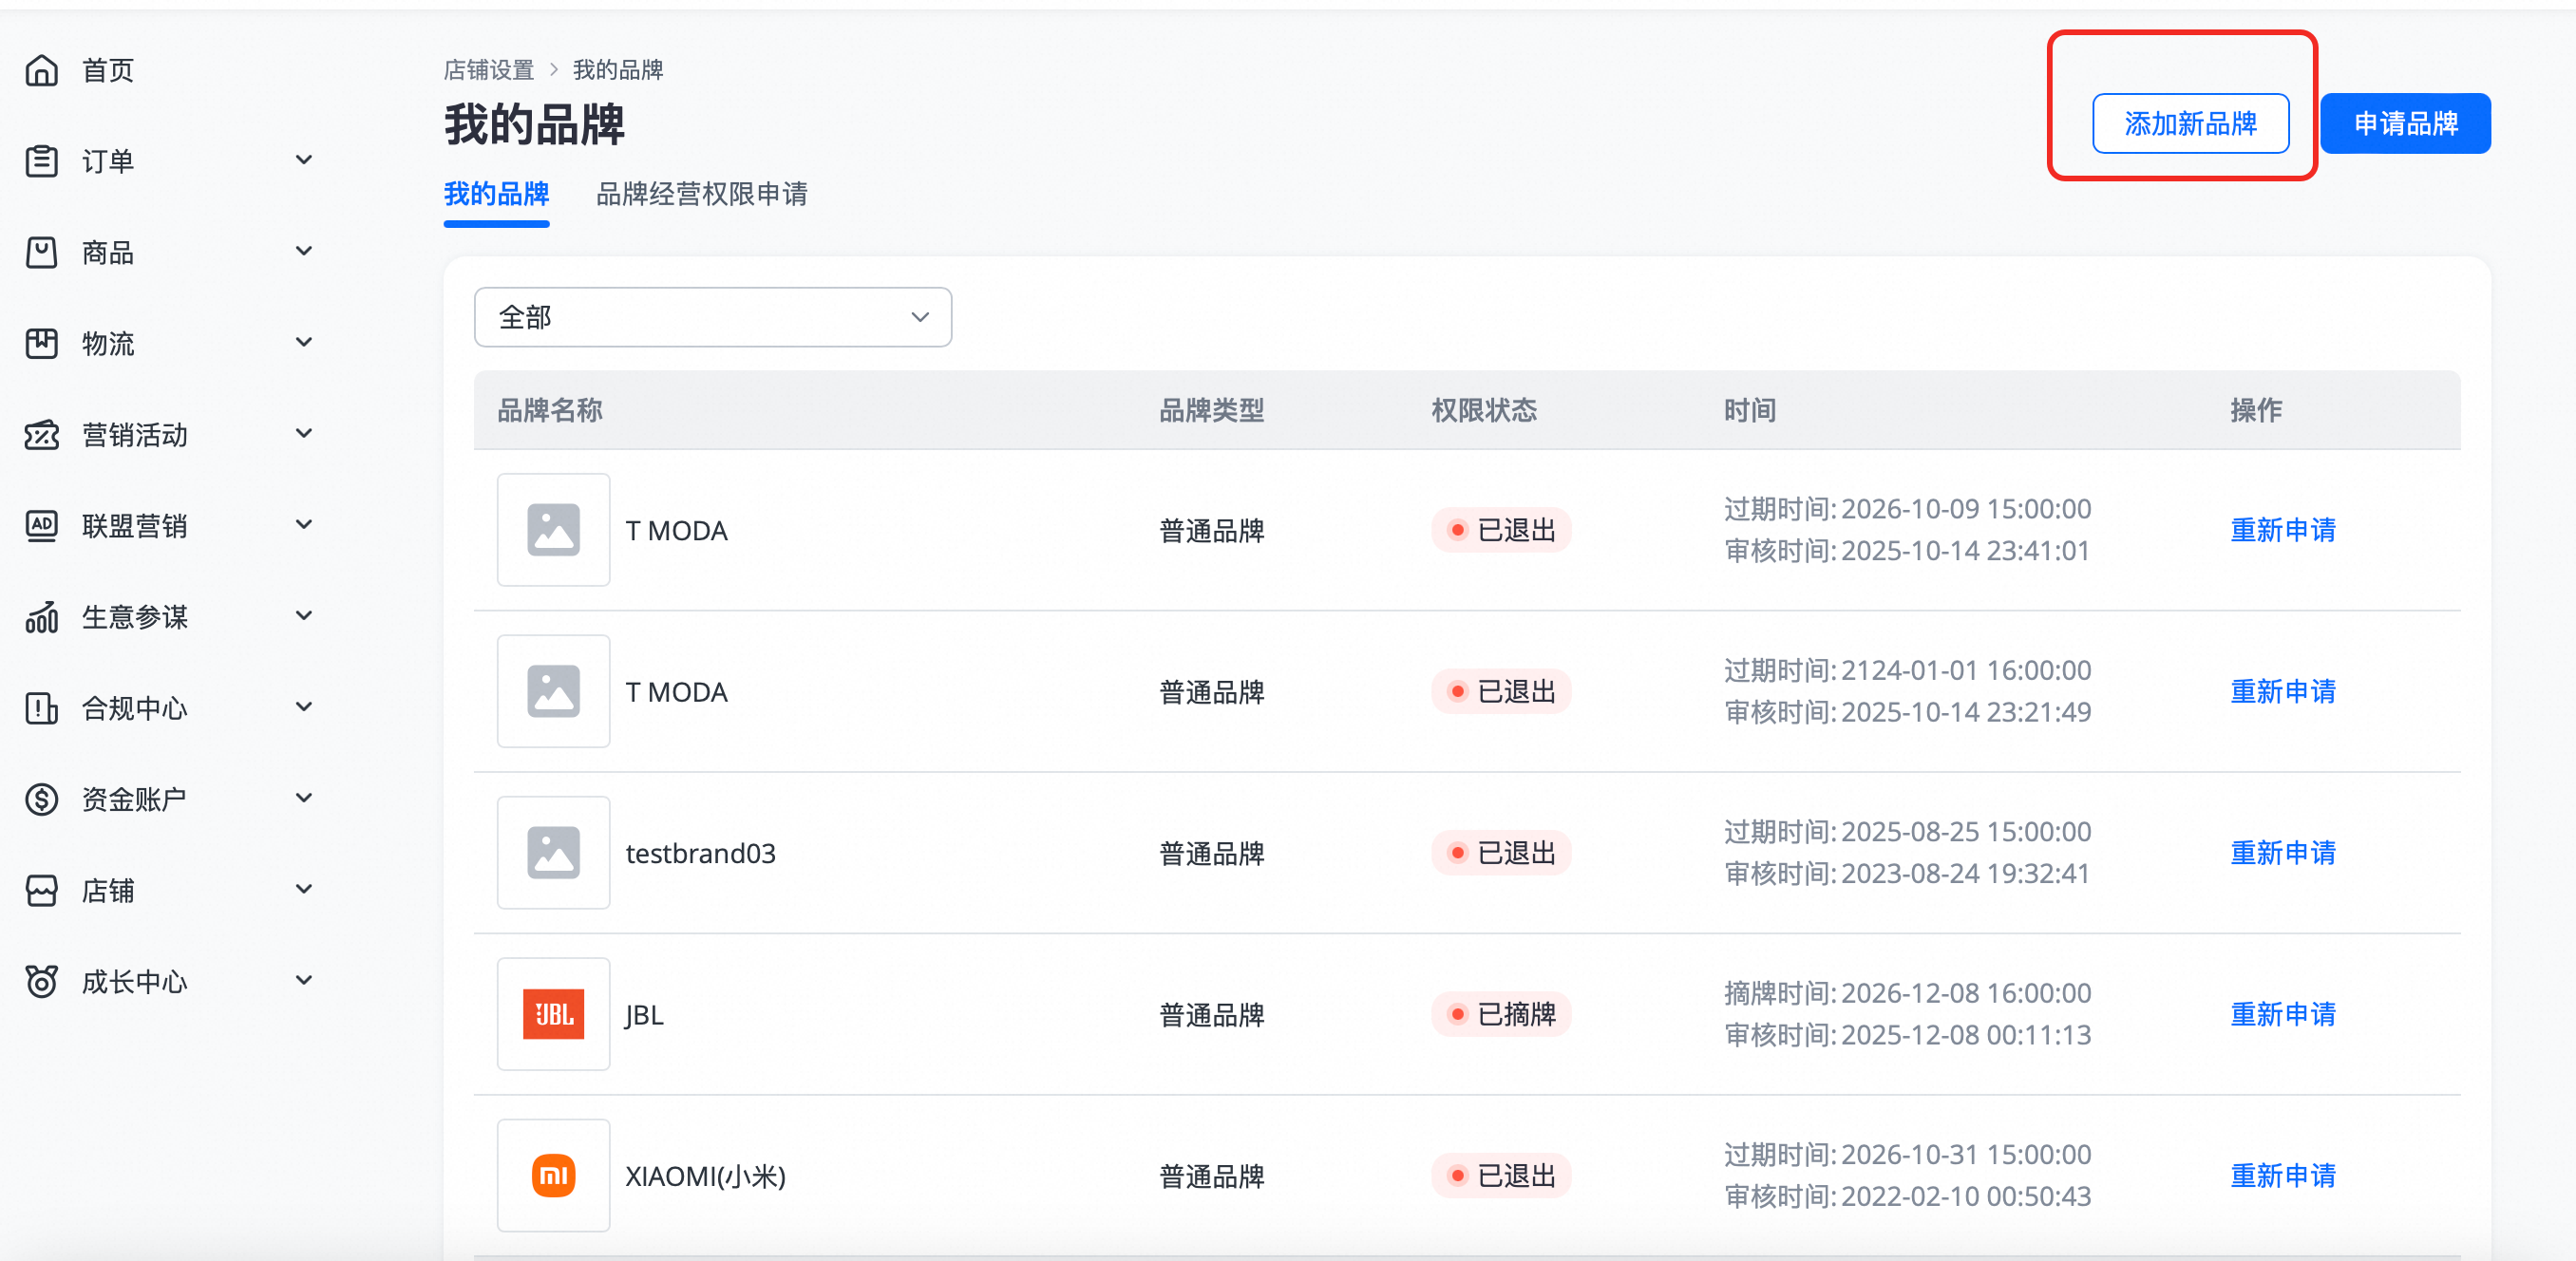Click 重新申请 link for JBL row
This screenshot has width=2576, height=1261.
(x=2282, y=1014)
